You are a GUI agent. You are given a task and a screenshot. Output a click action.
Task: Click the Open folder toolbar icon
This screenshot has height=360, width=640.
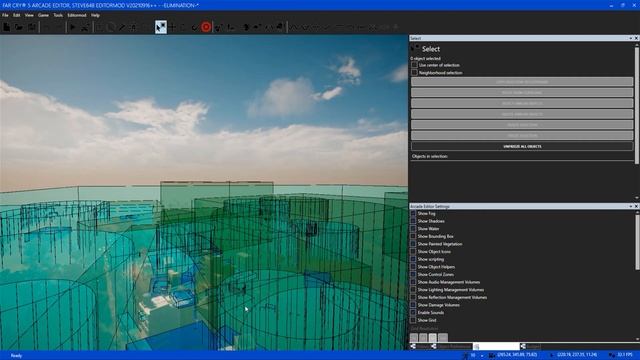tap(19, 27)
